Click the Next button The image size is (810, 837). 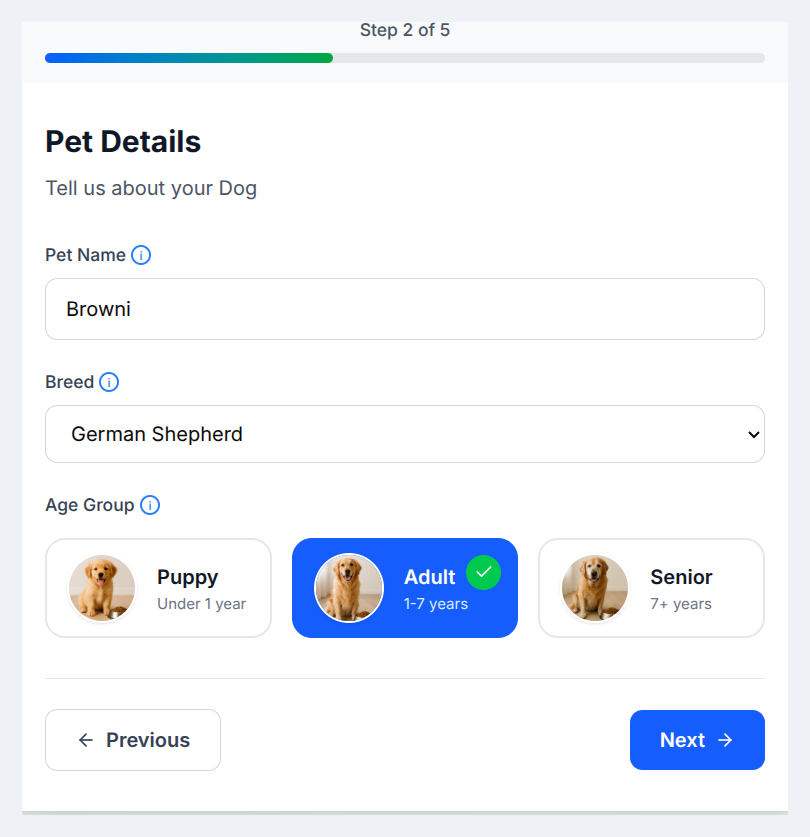coord(697,740)
